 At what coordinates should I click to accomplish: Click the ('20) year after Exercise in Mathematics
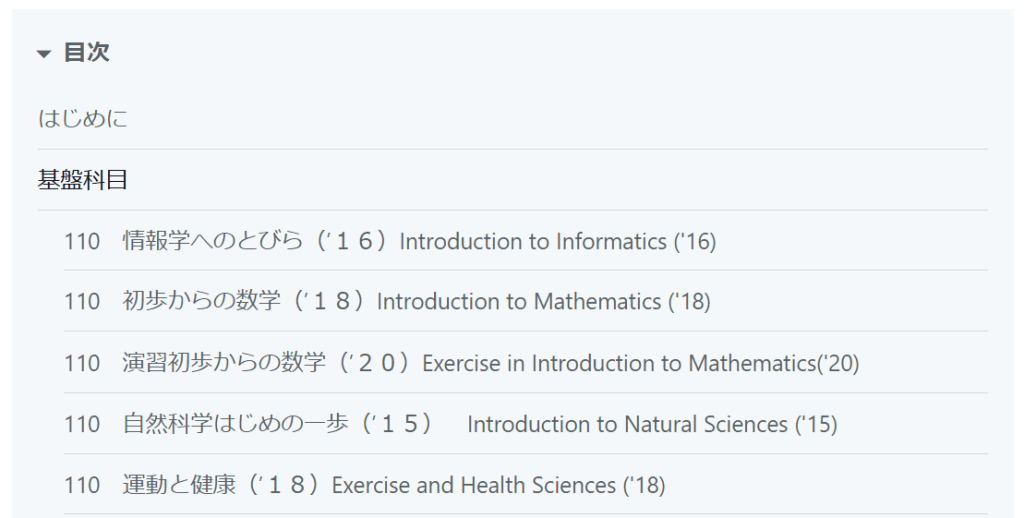[838, 363]
